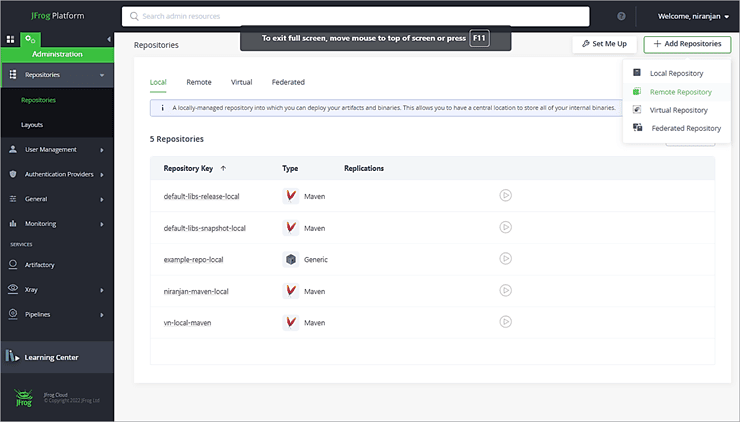Select the Administration gear tab icon
The height and width of the screenshot is (422, 740).
[x=30, y=39]
